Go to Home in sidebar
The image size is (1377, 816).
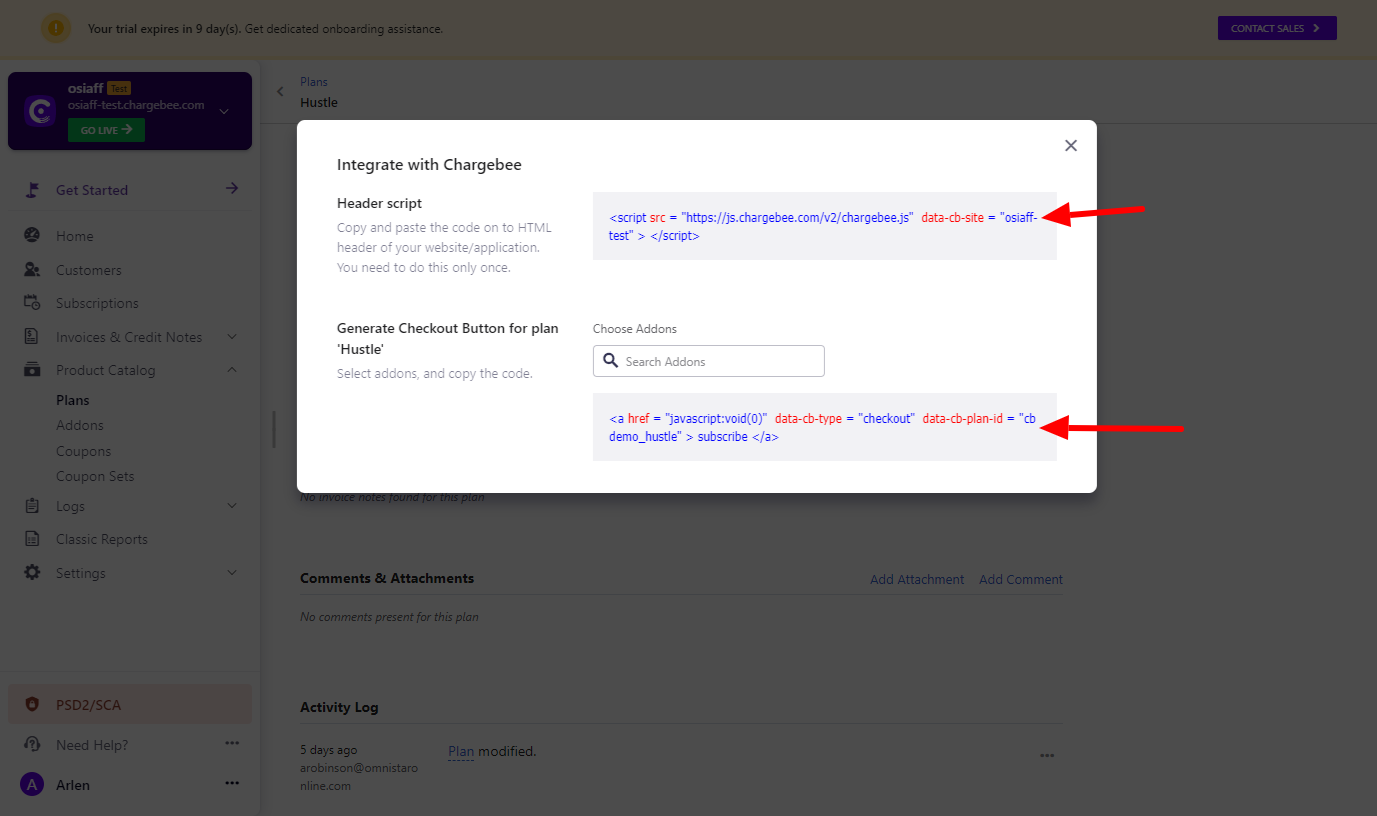coord(74,236)
